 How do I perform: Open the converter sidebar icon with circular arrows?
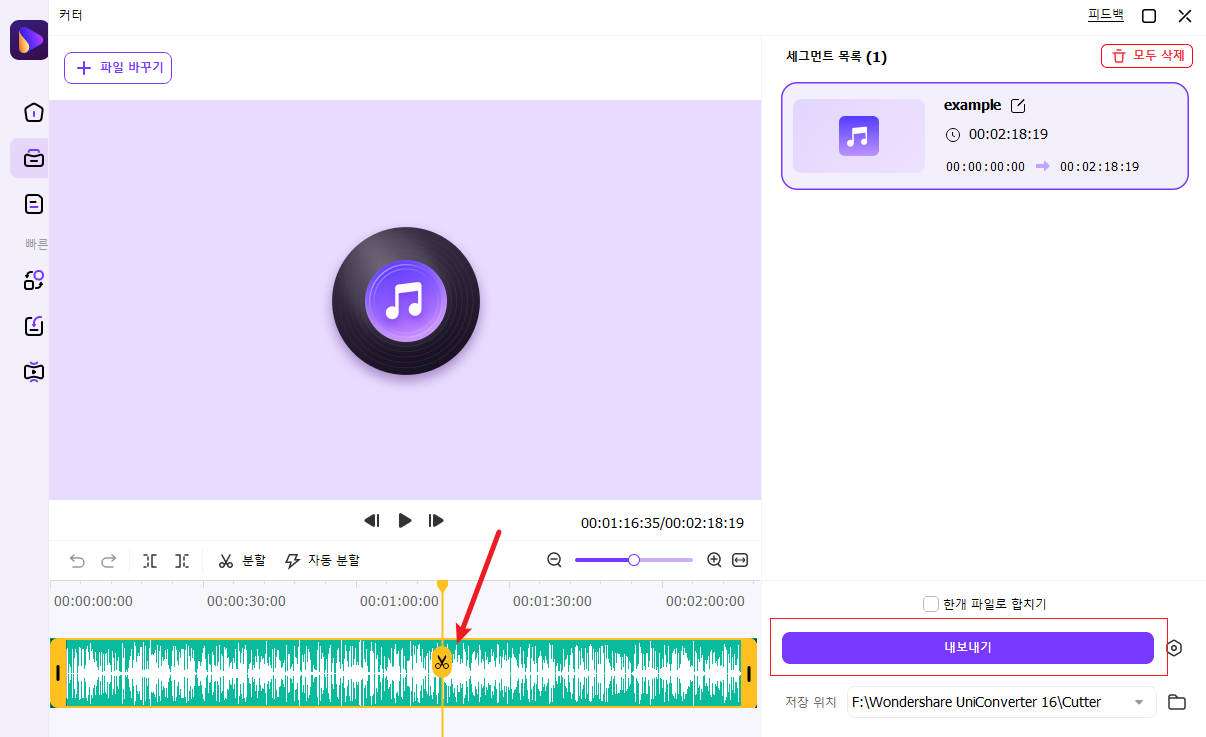pyautogui.click(x=34, y=280)
